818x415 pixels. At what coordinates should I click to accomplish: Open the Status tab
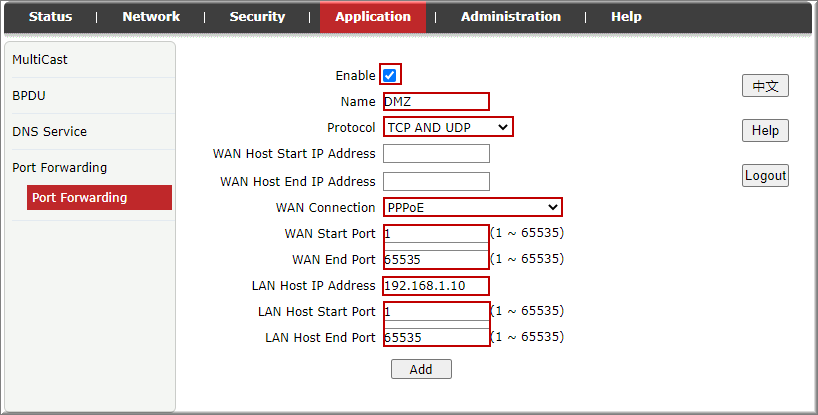pos(50,17)
